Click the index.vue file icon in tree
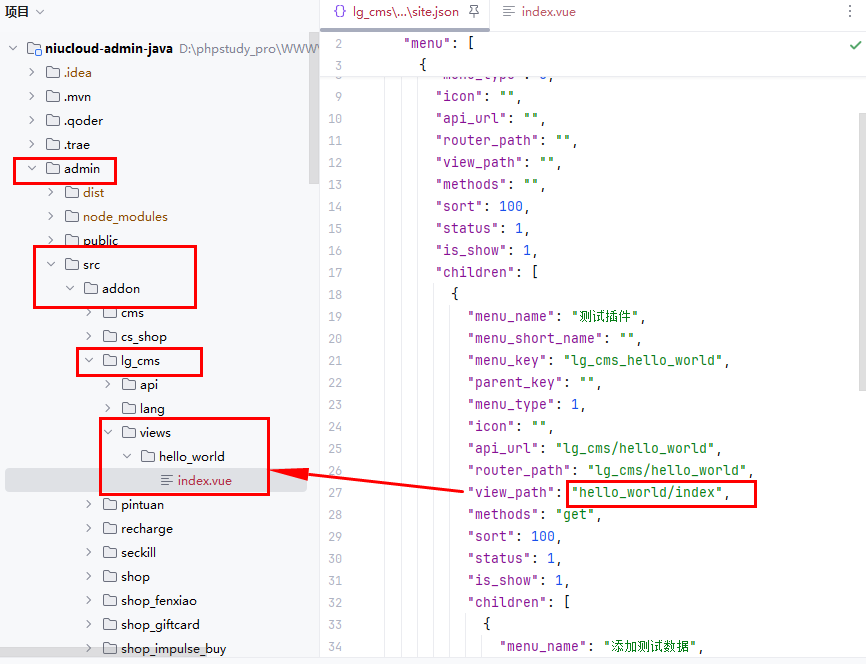Screen dimensions: 866x664 (166, 481)
